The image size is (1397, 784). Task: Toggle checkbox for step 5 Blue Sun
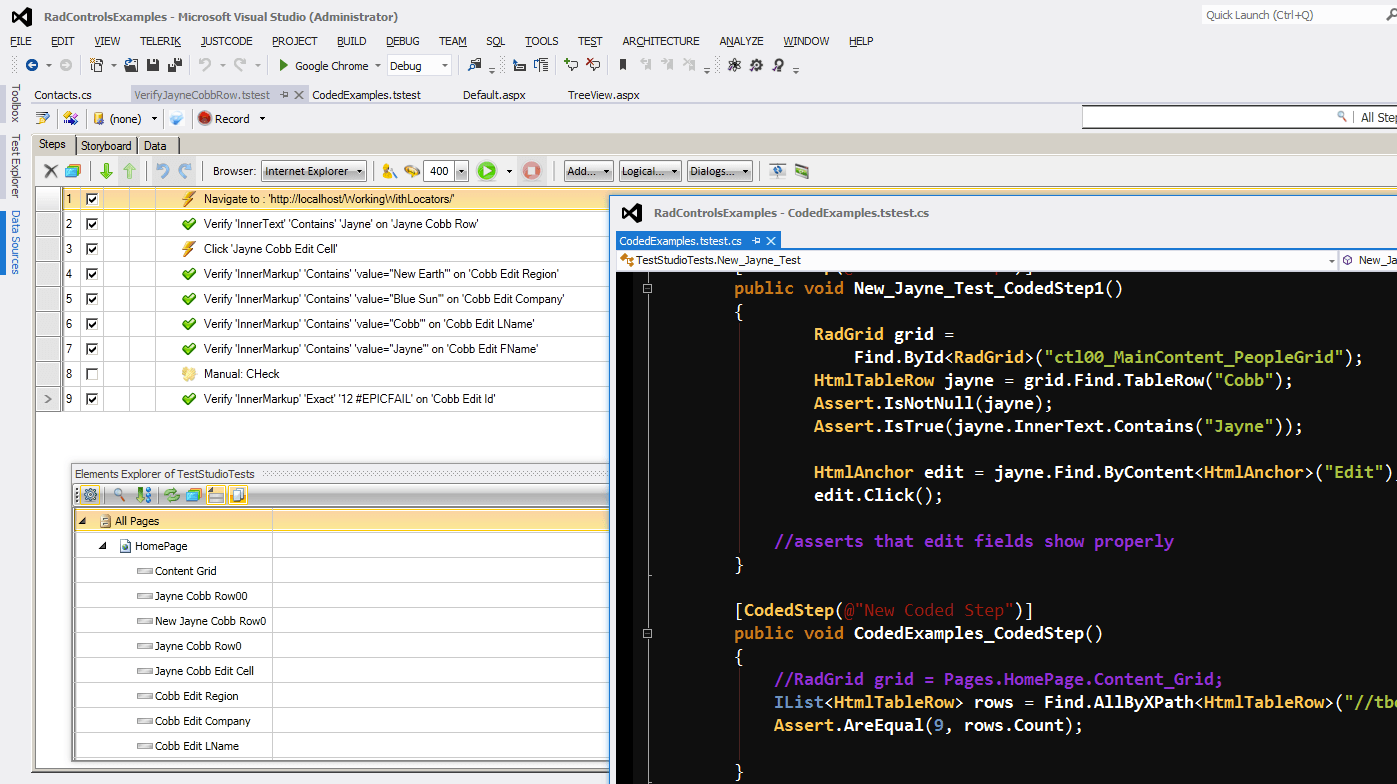click(x=92, y=299)
